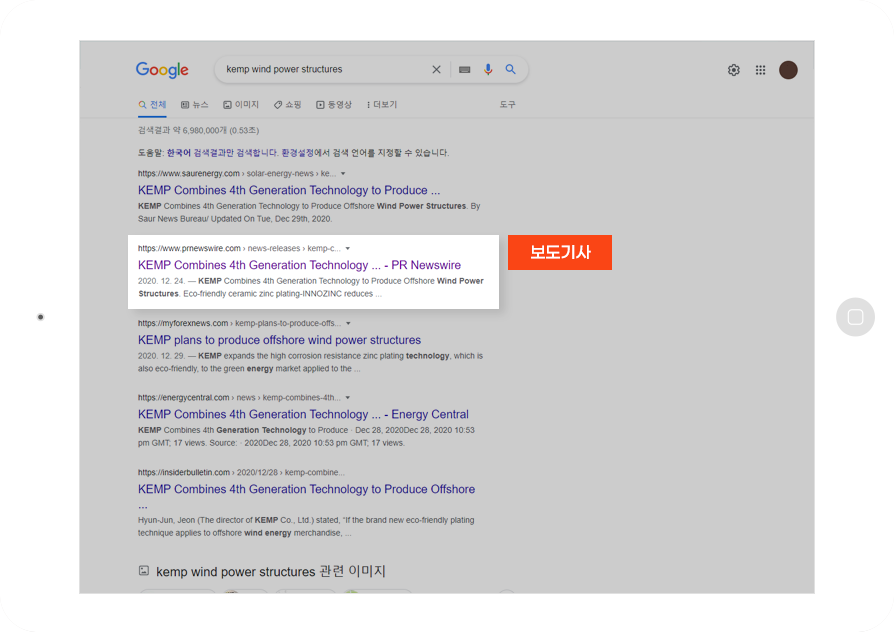Open the saurenergy KEMP Combines result title
This screenshot has width=894, height=632.
tap(289, 190)
